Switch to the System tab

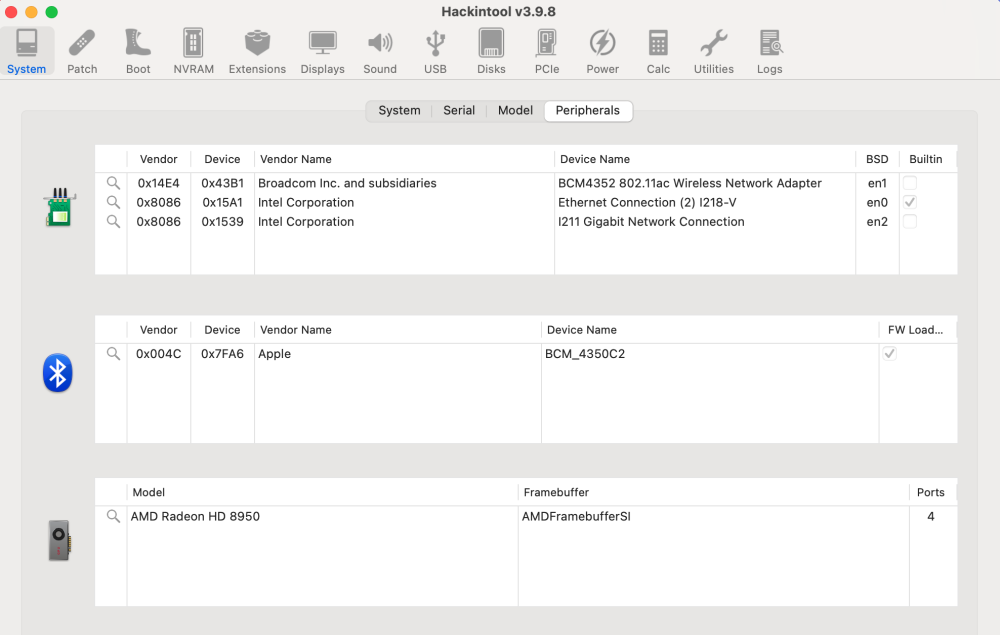[x=399, y=110]
